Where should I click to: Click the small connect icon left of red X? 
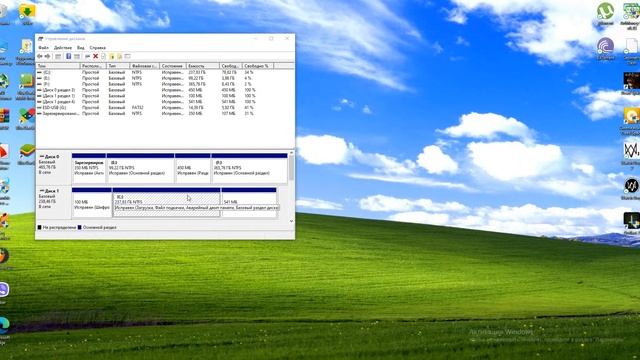pyautogui.click(x=87, y=56)
